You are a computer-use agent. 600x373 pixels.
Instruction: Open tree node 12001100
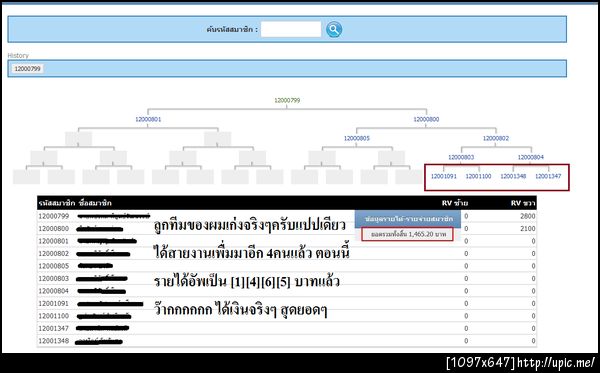tap(478, 176)
